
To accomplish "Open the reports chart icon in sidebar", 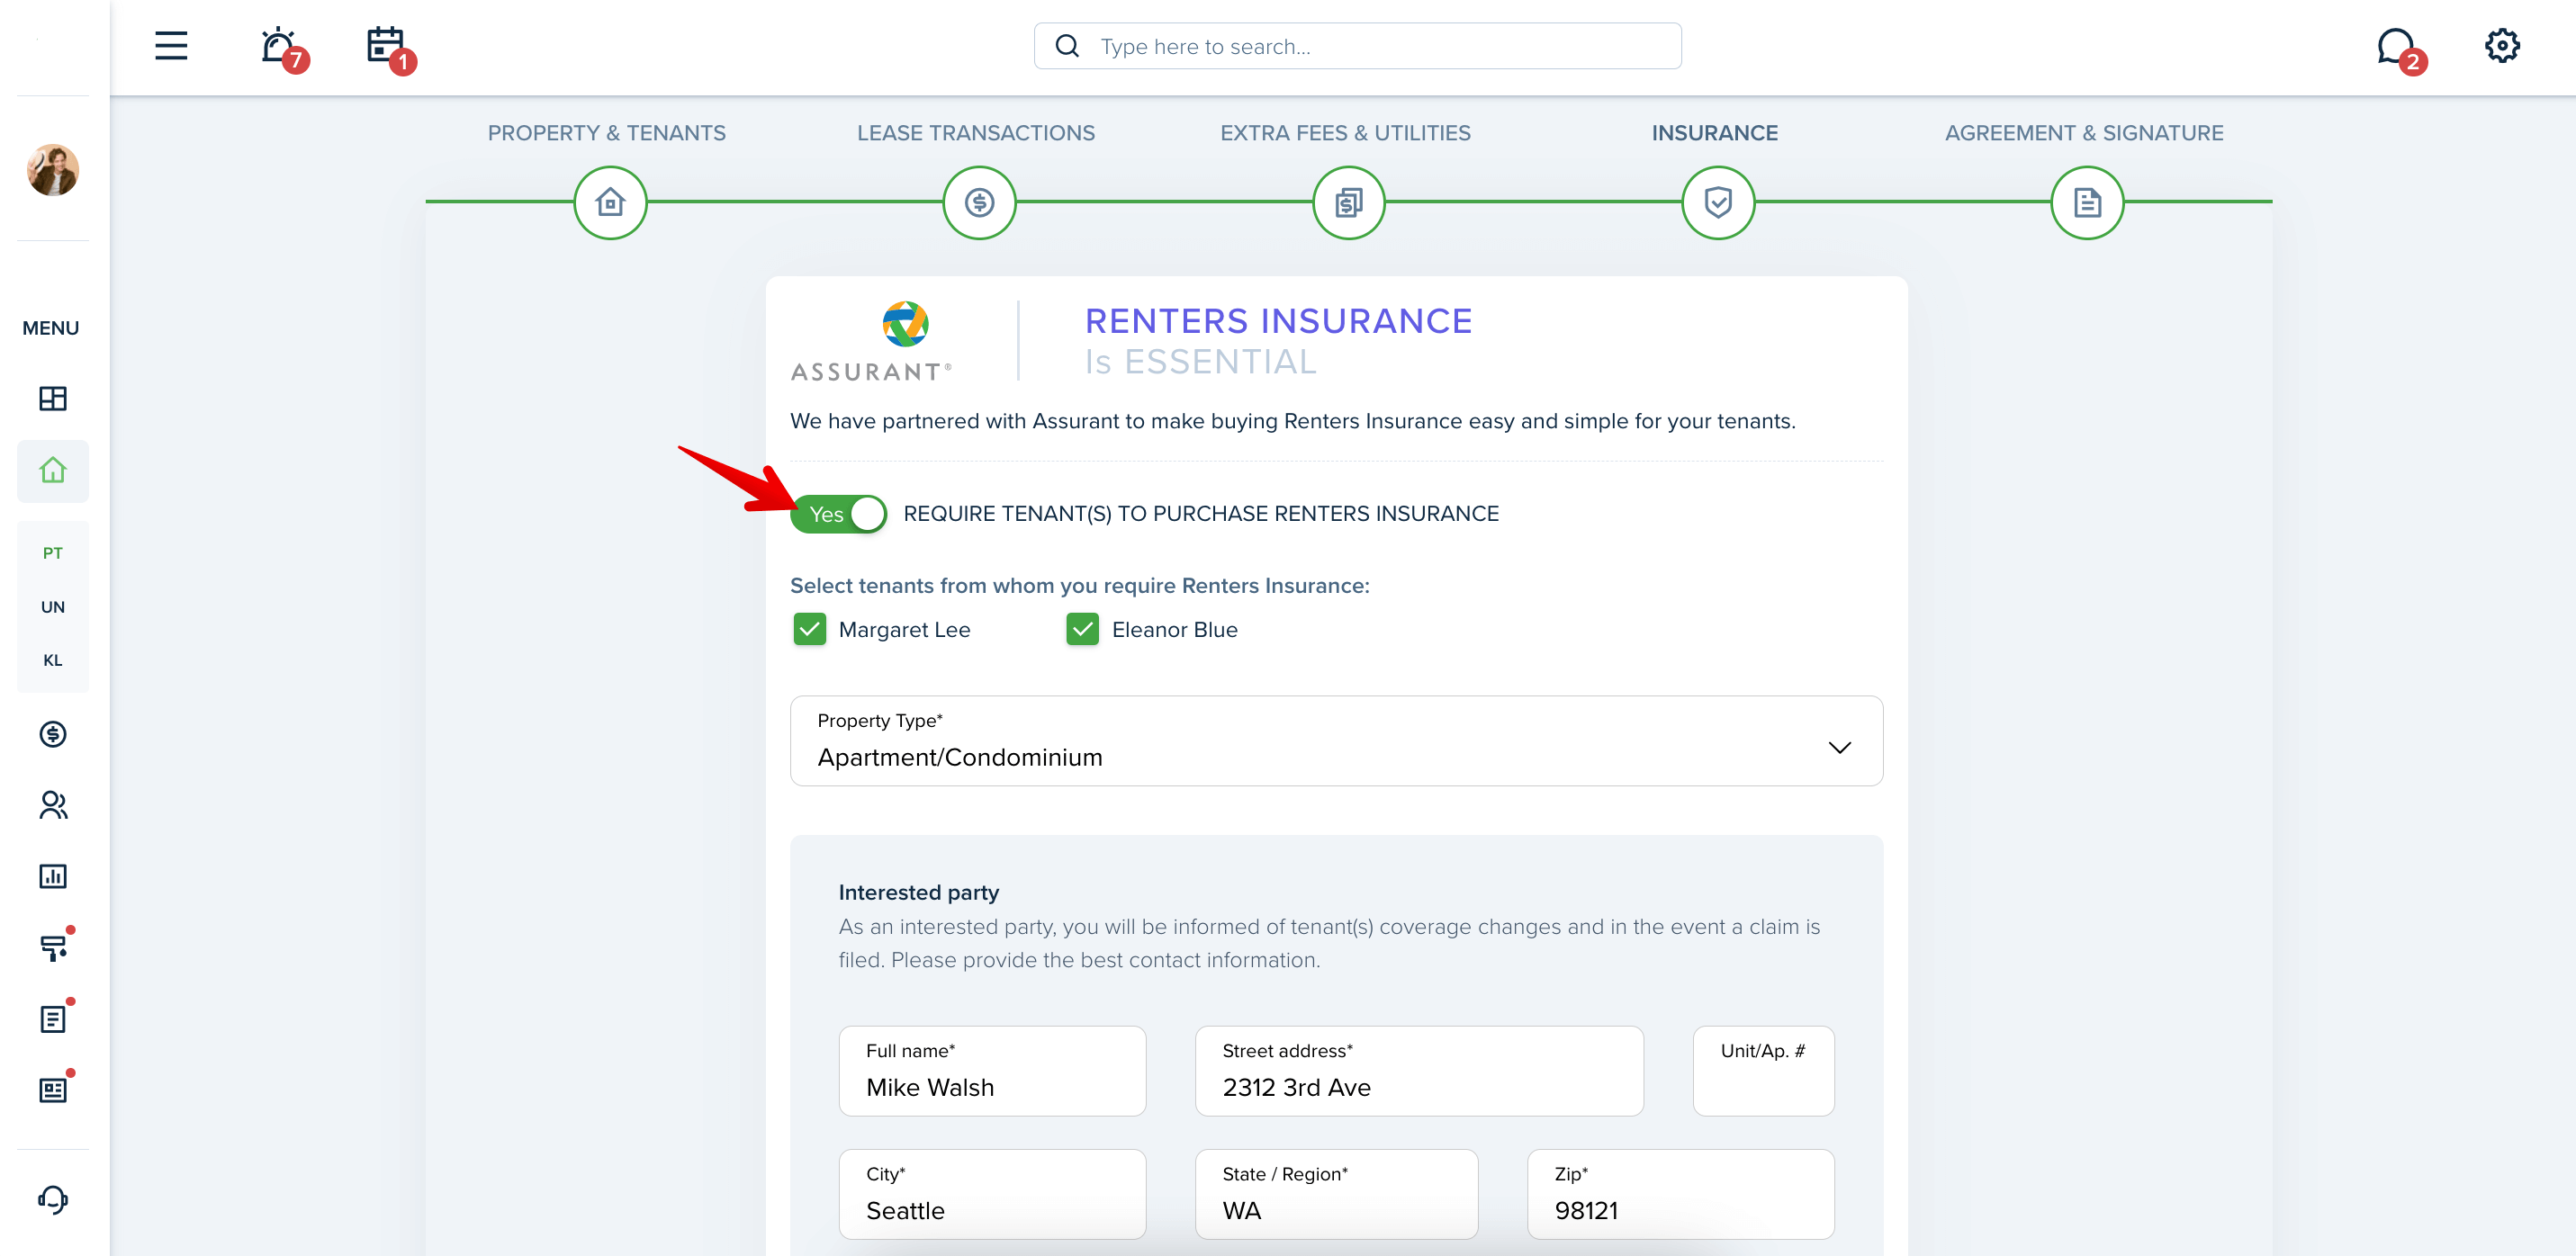I will (x=53, y=877).
